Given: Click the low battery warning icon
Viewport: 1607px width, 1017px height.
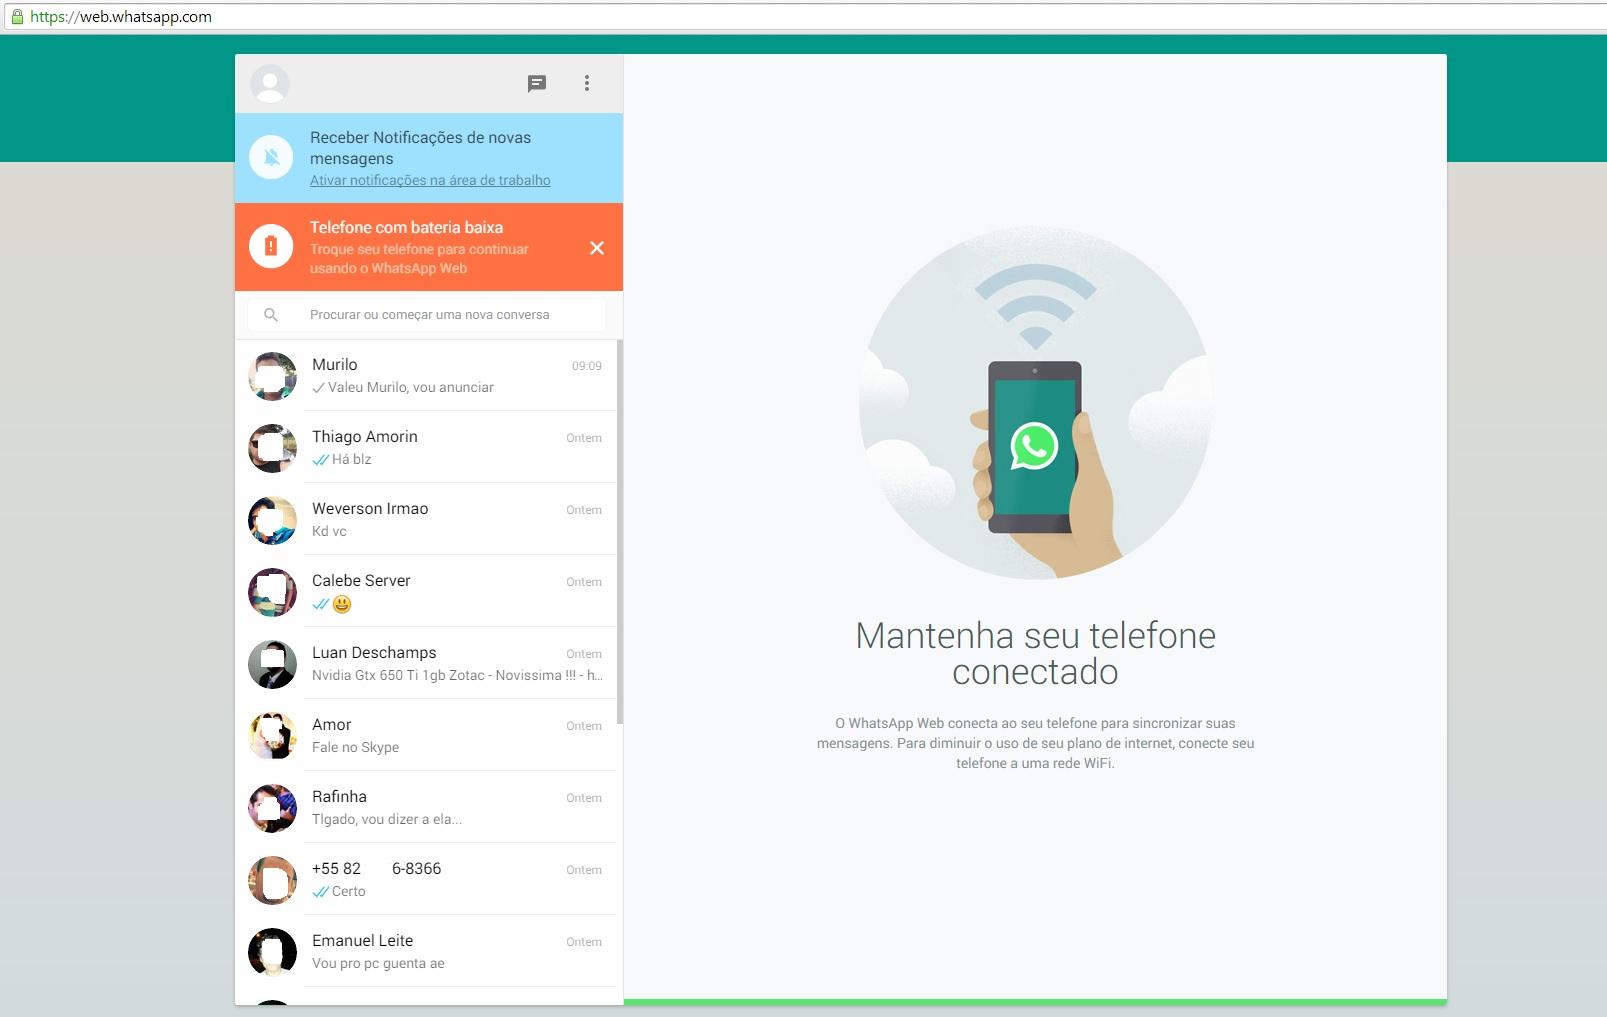Looking at the screenshot, I should pyautogui.click(x=271, y=246).
